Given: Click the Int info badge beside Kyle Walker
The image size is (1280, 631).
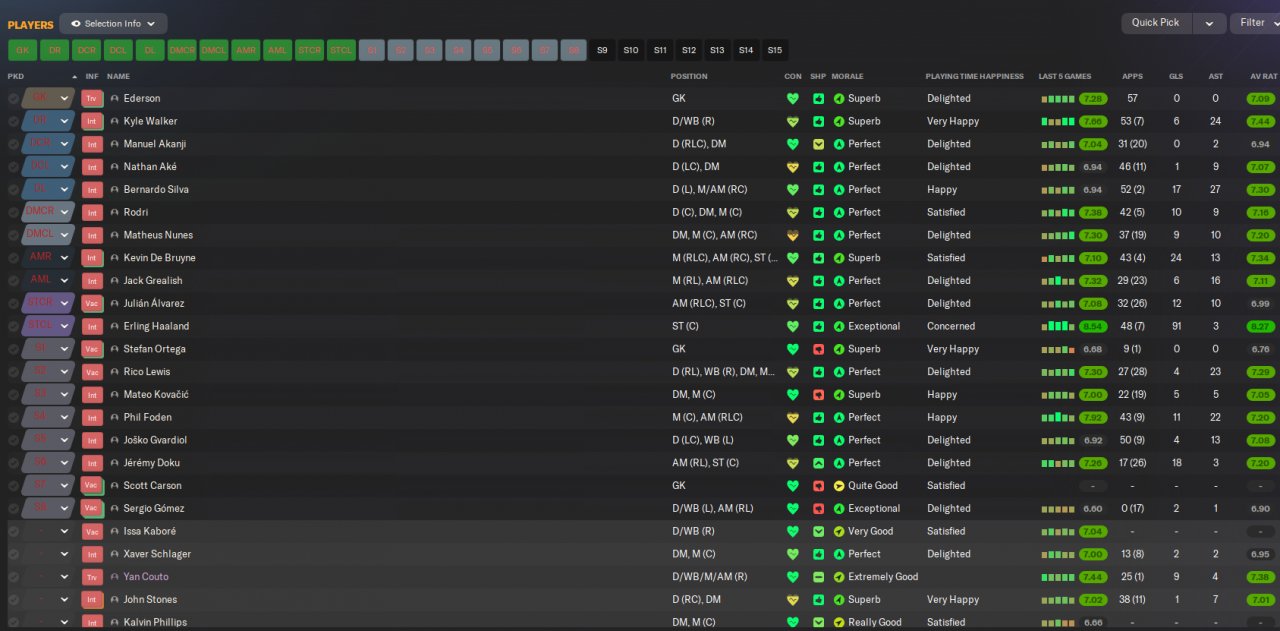Looking at the screenshot, I should [x=92, y=122].
